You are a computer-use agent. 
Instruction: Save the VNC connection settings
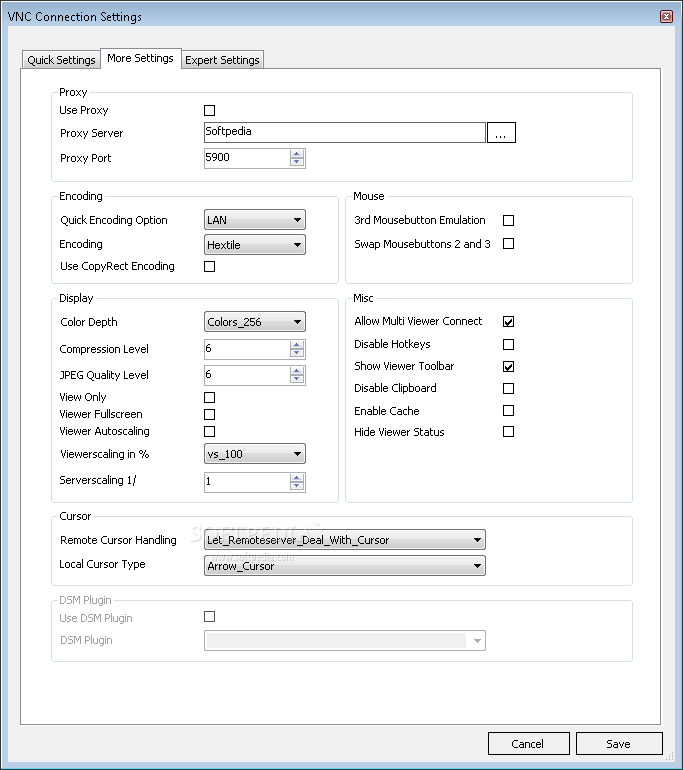pyautogui.click(x=619, y=744)
